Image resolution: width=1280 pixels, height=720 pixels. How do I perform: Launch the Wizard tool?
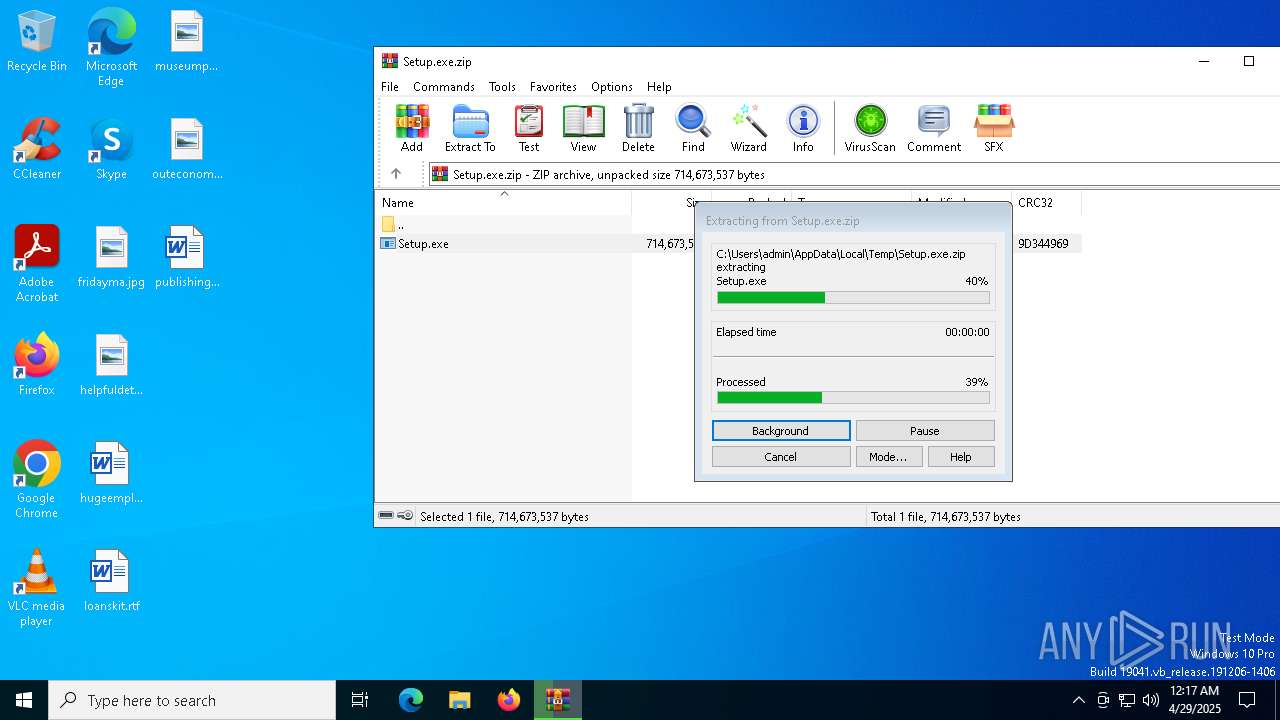[748, 128]
